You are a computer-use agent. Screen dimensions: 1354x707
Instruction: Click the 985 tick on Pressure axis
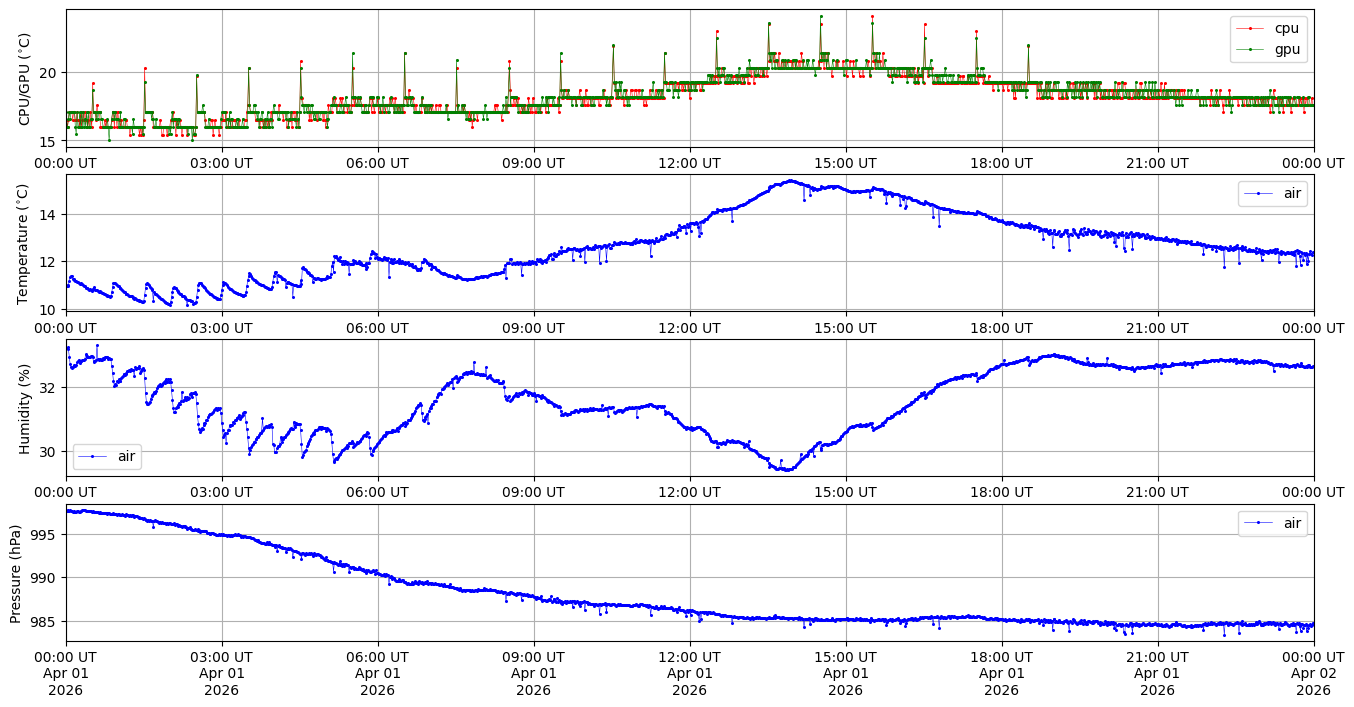click(45, 621)
